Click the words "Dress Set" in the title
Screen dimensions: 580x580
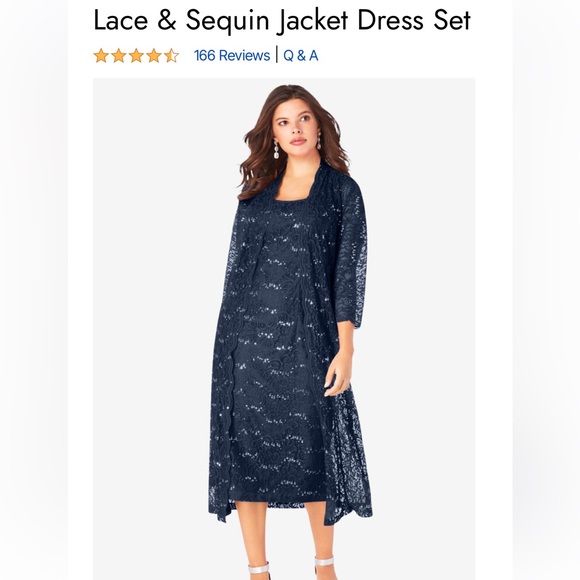414,20
